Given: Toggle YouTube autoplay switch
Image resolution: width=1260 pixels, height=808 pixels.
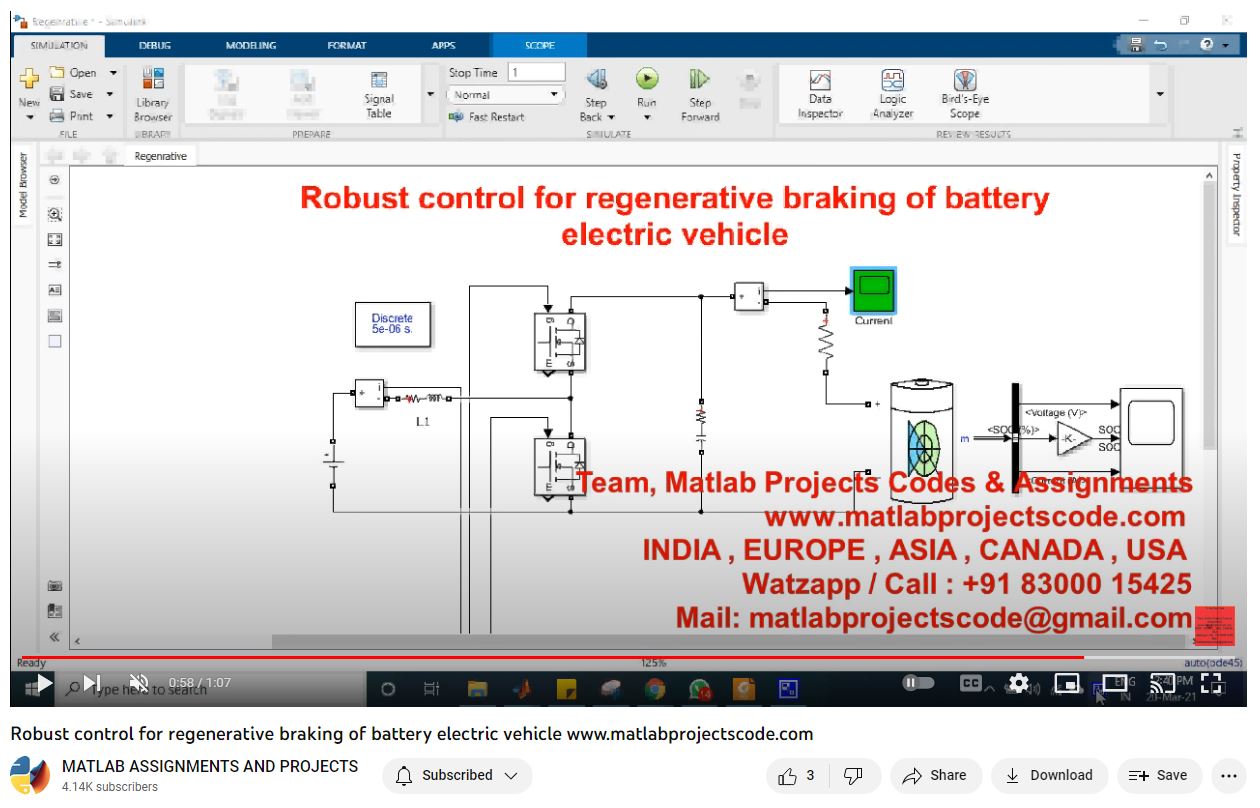Looking at the screenshot, I should 918,683.
